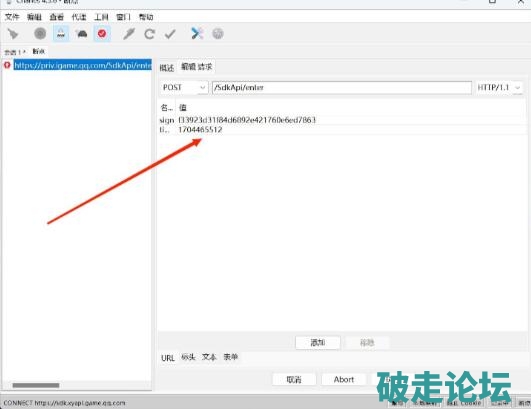Switch to the 标头 bottom tab
Image resolution: width=531 pixels, height=409 pixels.
(188, 357)
